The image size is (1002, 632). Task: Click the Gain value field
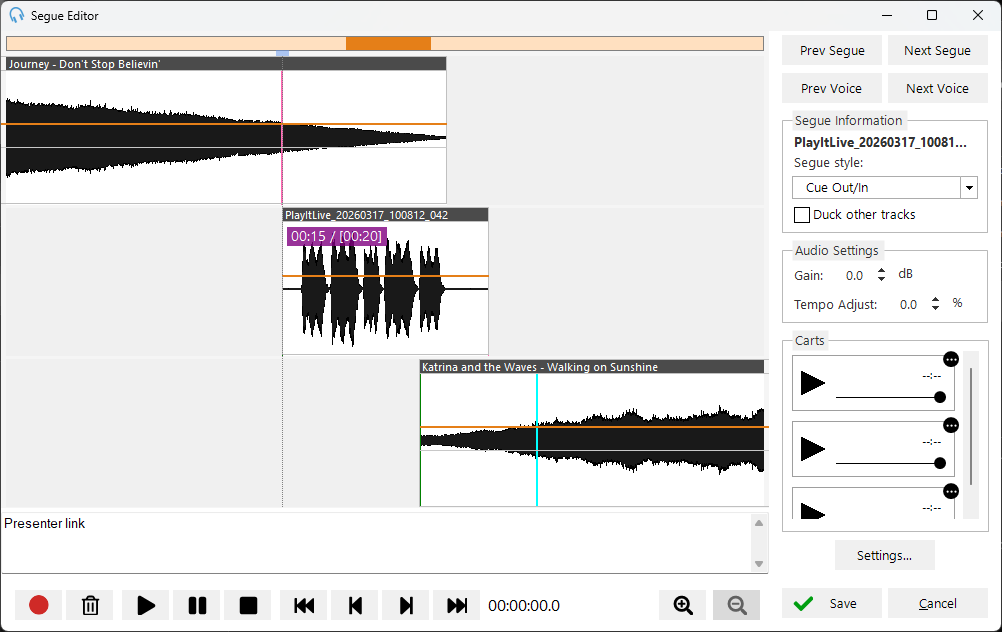point(854,275)
